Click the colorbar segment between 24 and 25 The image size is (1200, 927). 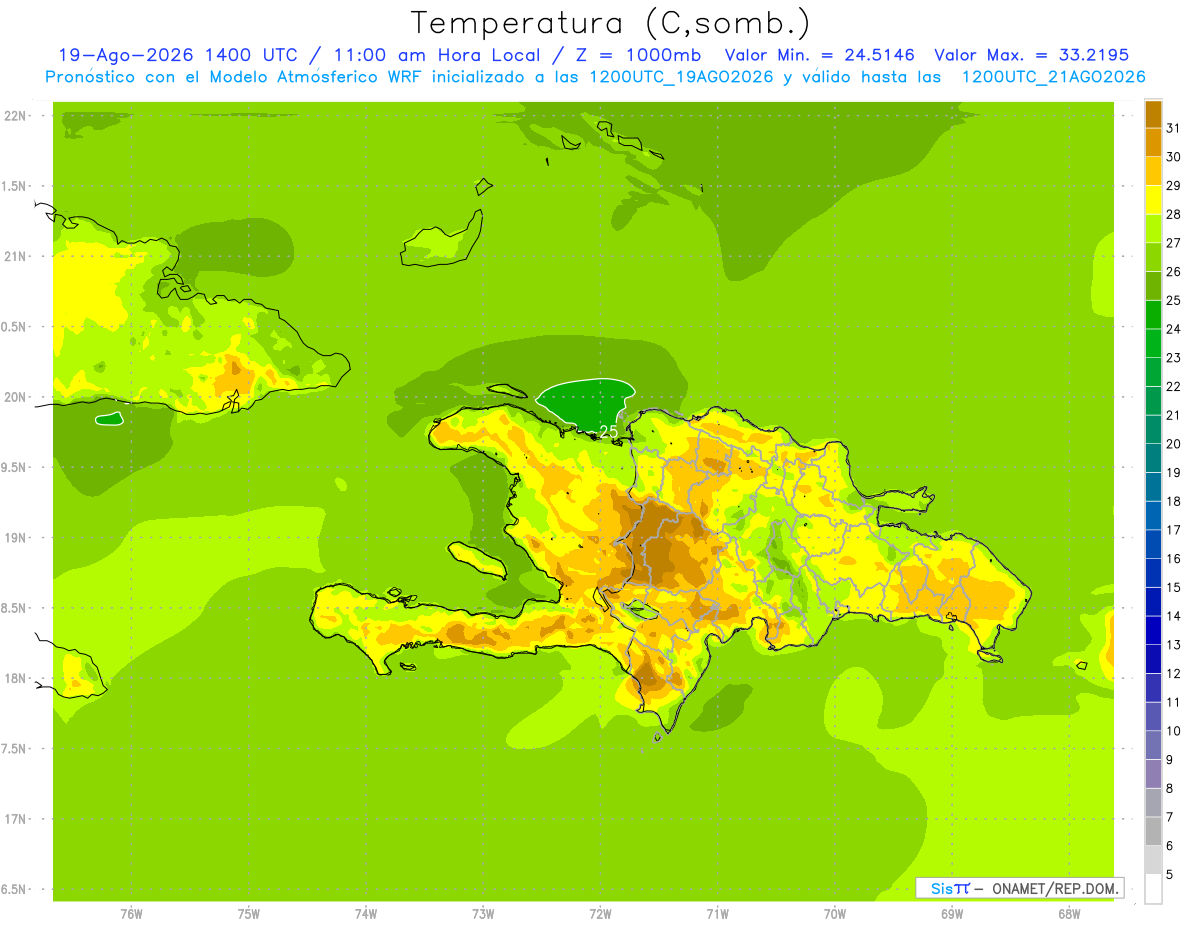1153,314
